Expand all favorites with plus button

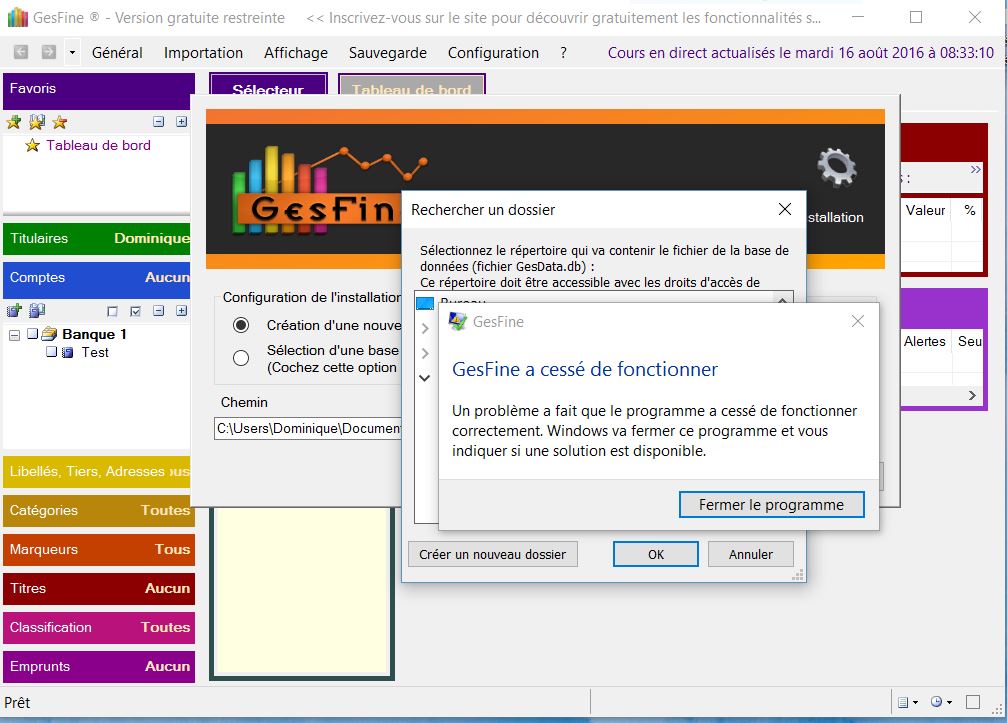(181, 122)
